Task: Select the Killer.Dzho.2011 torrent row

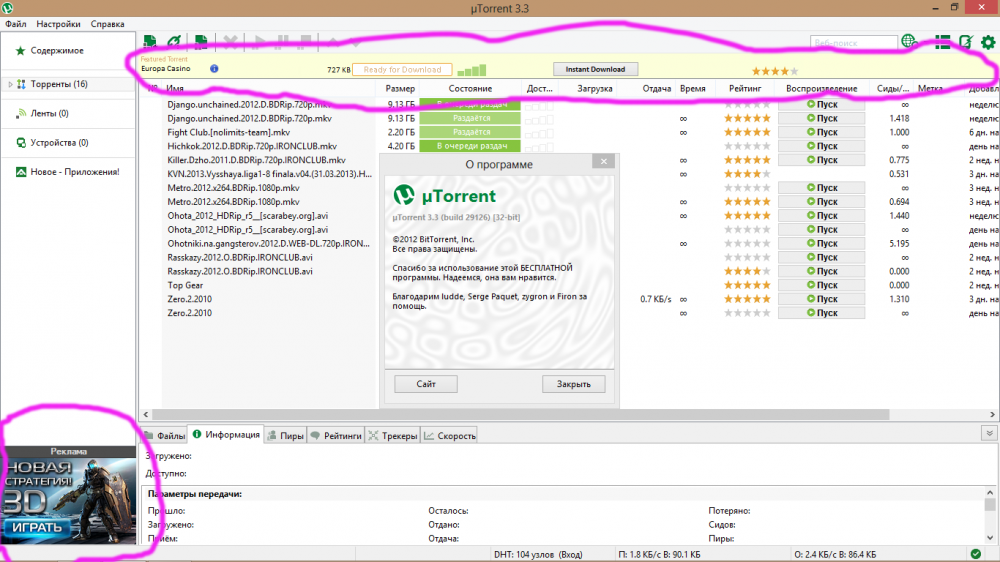Action: coord(256,160)
